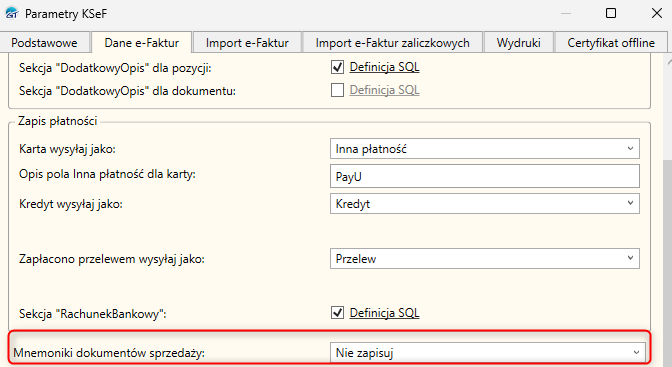Open the Certyfikat offline tab

coord(611,43)
